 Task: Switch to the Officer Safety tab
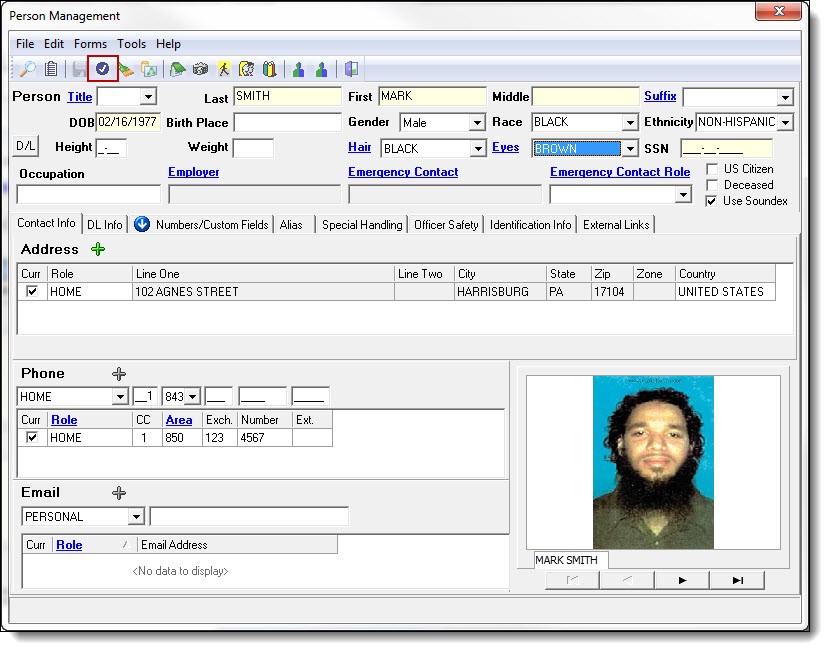coord(446,225)
